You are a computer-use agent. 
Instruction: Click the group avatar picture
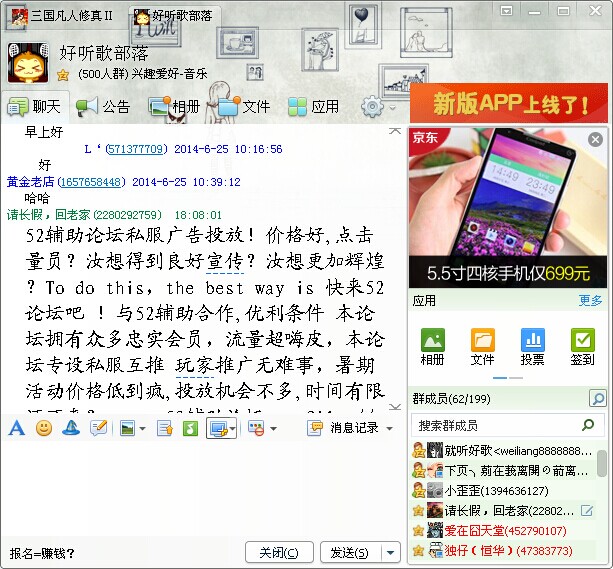click(28, 63)
